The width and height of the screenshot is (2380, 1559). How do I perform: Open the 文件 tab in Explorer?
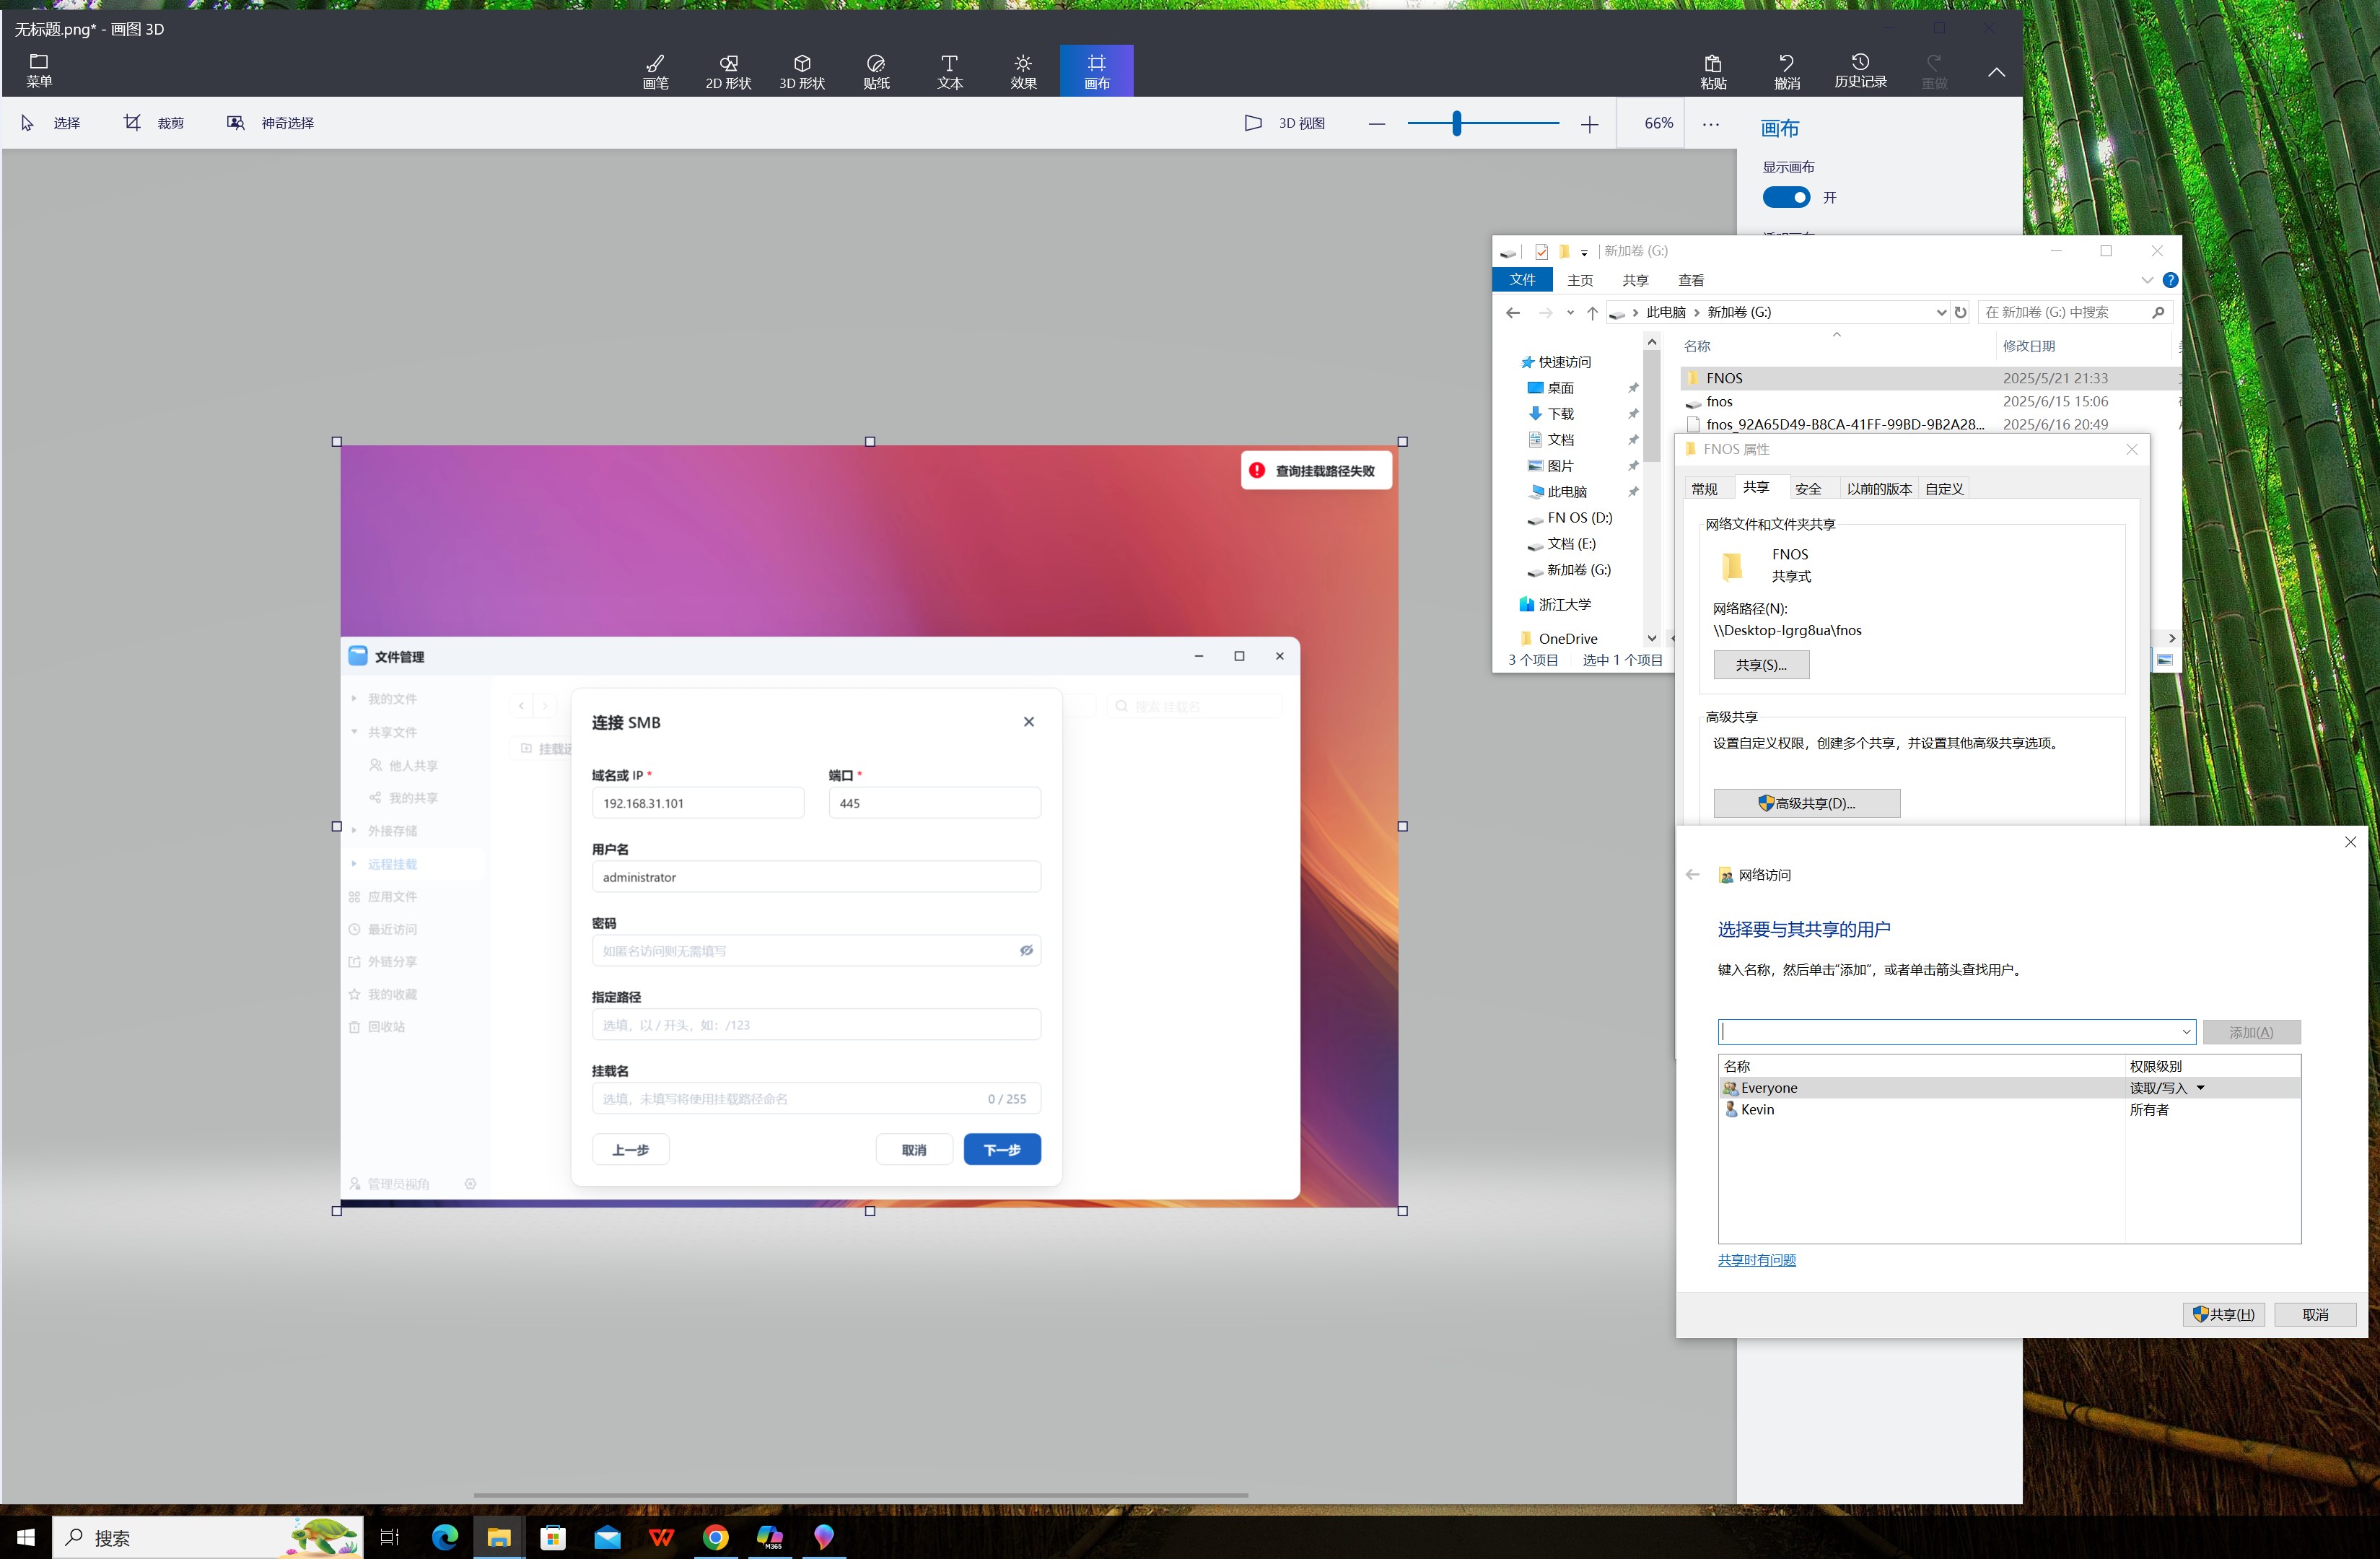pos(1522,279)
